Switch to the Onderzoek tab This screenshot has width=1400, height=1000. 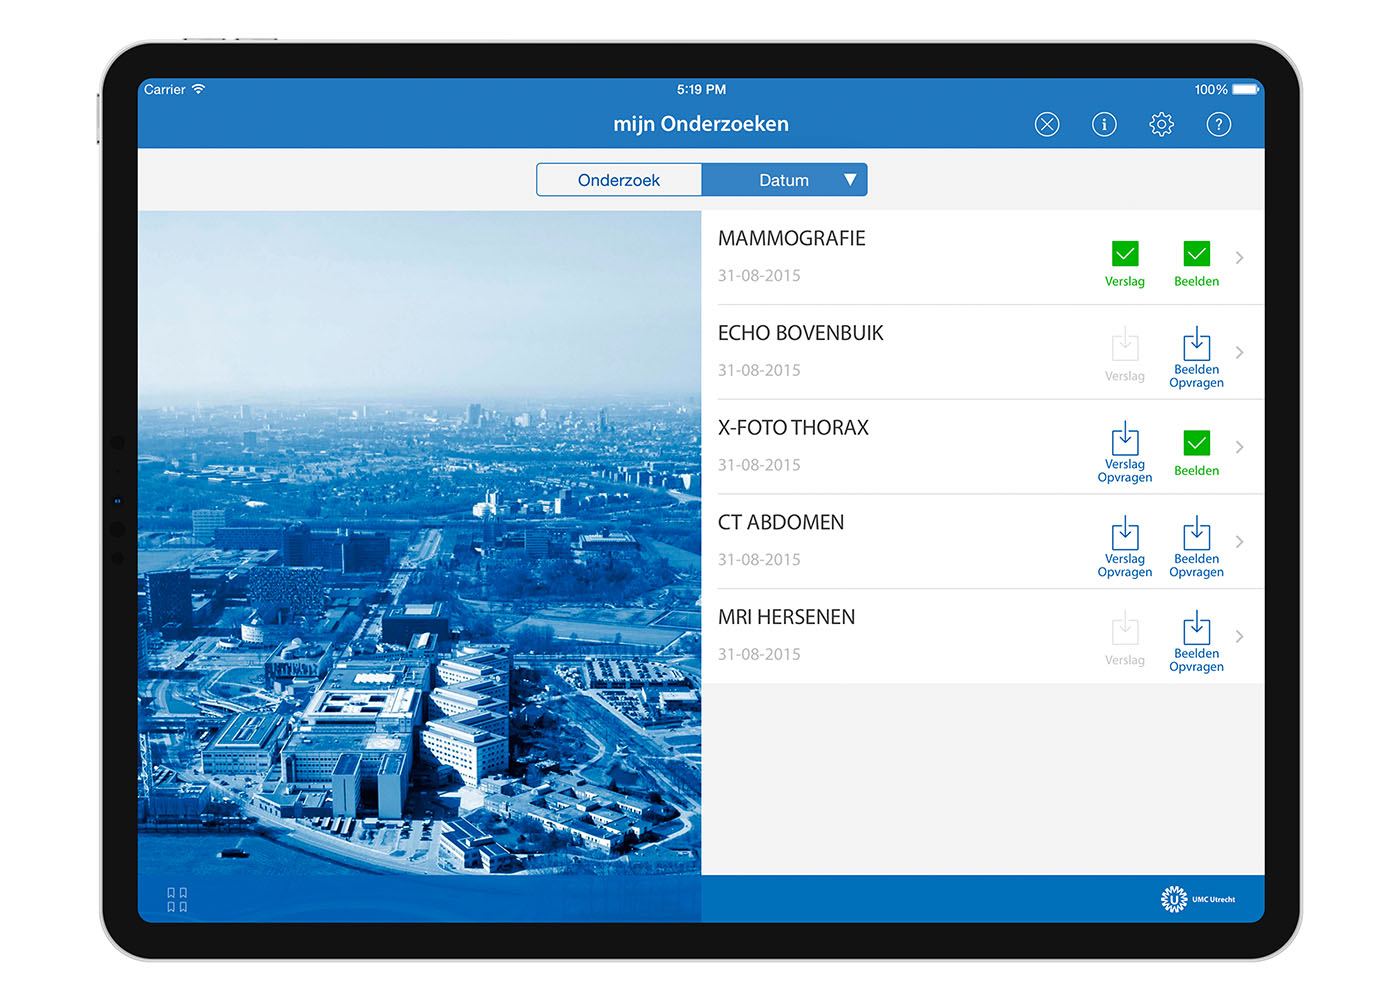tap(619, 180)
